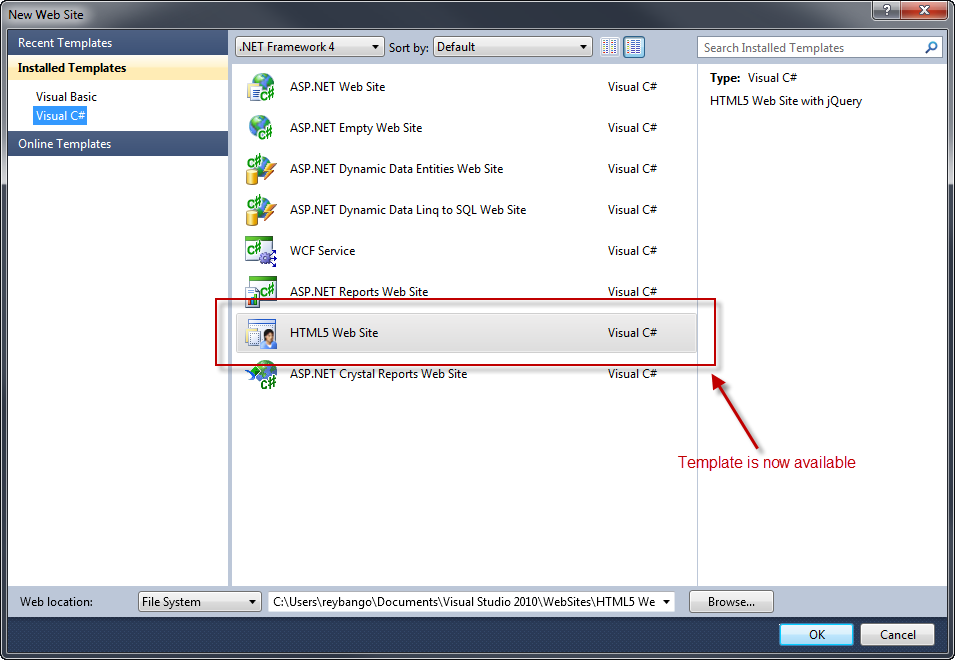The height and width of the screenshot is (660, 955).
Task: Select Visual C# in the templates tree
Action: [x=60, y=116]
